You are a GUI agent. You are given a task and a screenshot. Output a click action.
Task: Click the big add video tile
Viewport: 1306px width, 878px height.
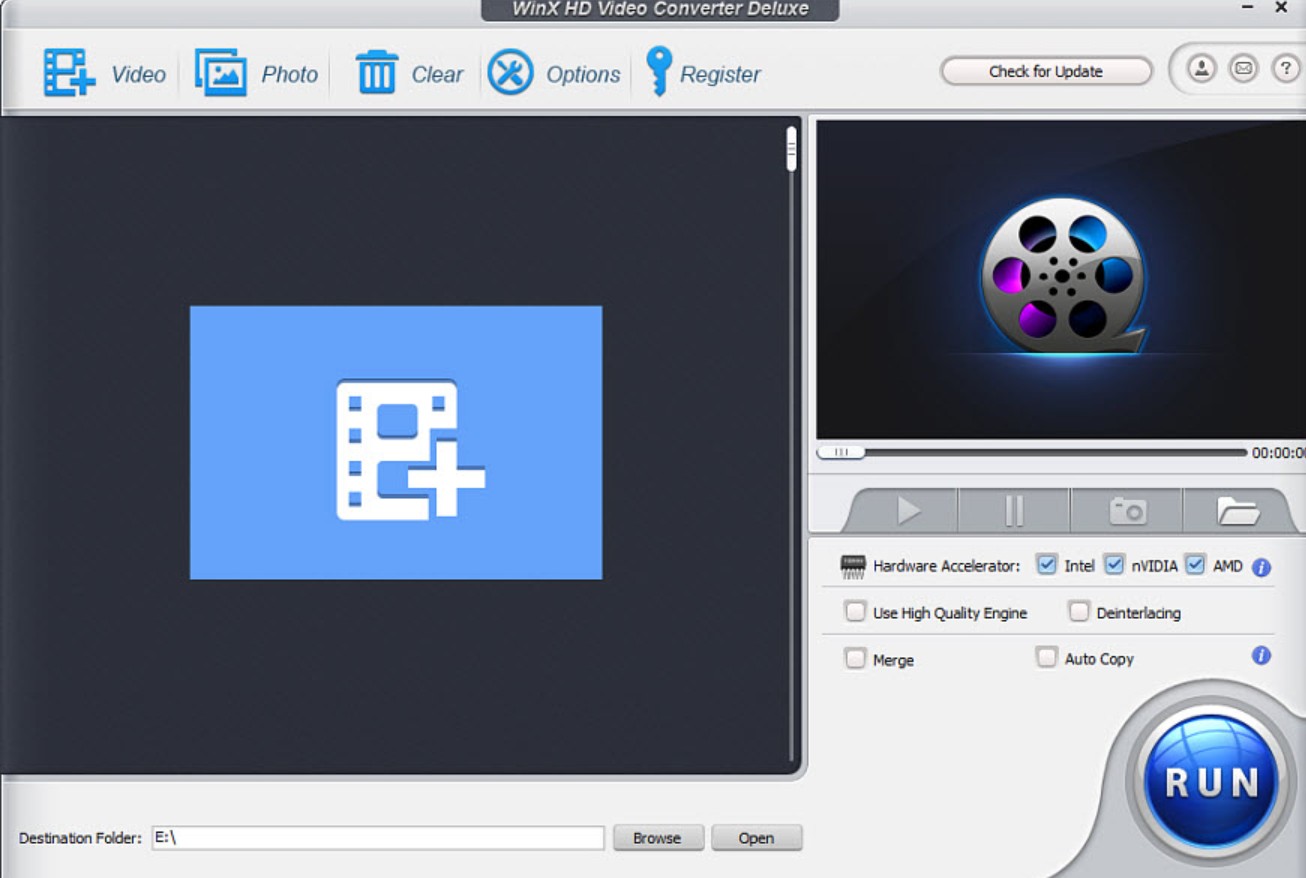click(396, 442)
